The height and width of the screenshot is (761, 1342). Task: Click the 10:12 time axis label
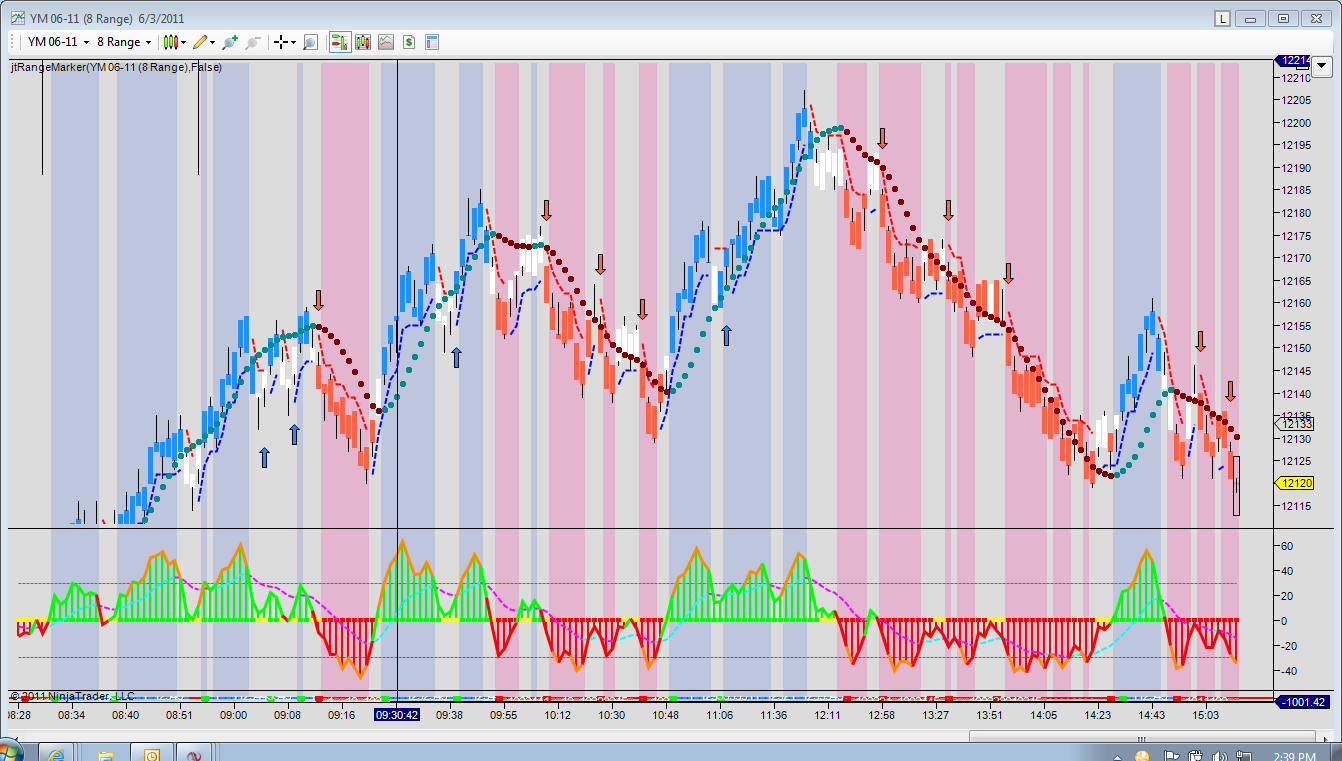(x=557, y=715)
